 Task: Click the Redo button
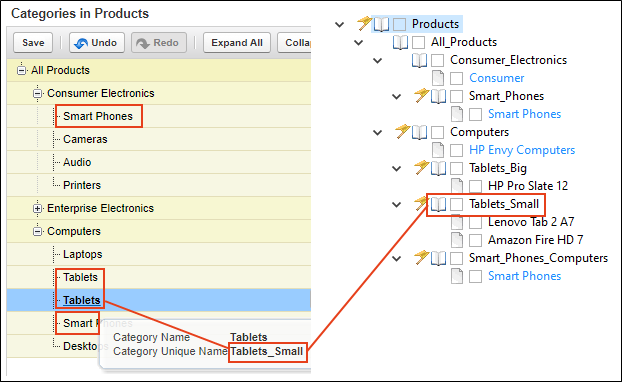pos(159,42)
